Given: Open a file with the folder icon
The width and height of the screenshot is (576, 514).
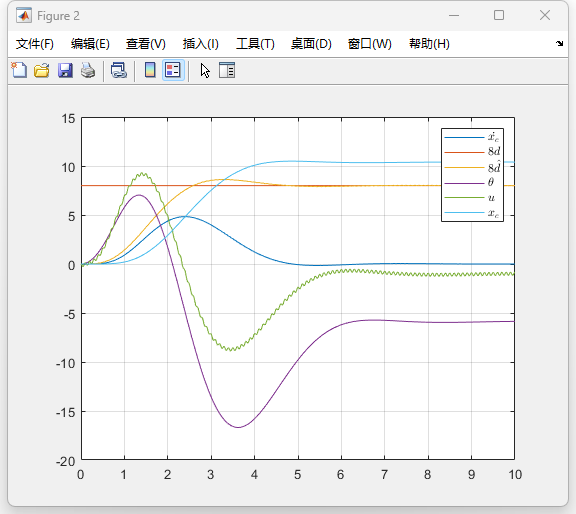Looking at the screenshot, I should coord(42,70).
